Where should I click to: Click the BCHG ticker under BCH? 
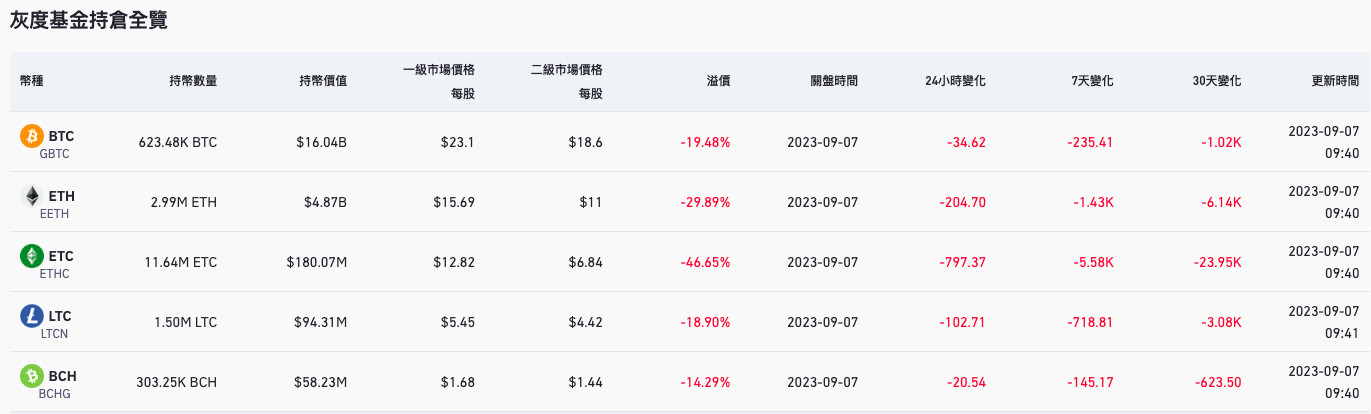54,394
